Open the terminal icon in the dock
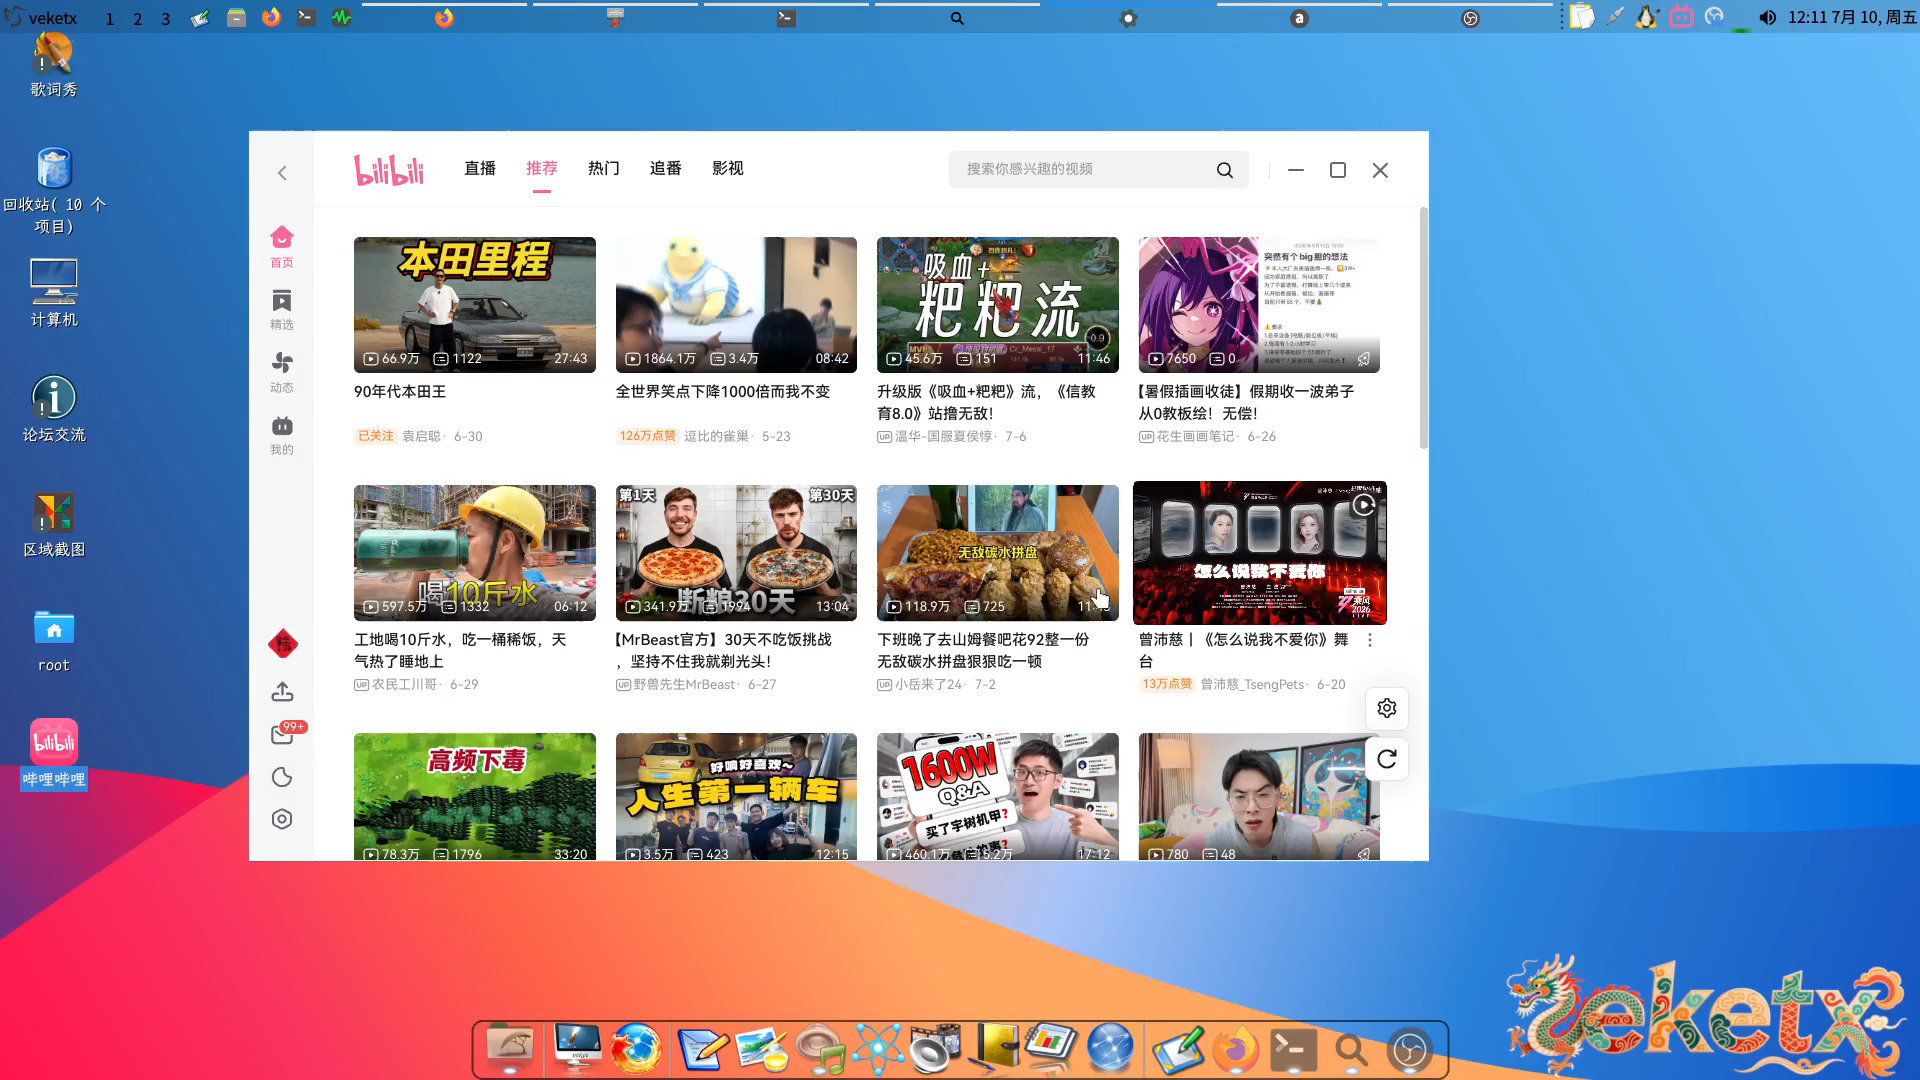 point(1292,1049)
